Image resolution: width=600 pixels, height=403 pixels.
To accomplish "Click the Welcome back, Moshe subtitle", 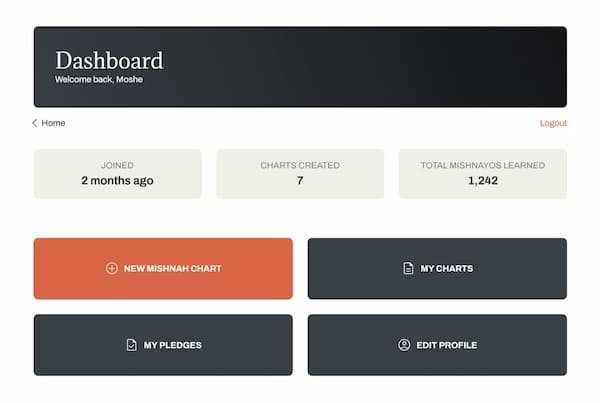I will 99,79.
